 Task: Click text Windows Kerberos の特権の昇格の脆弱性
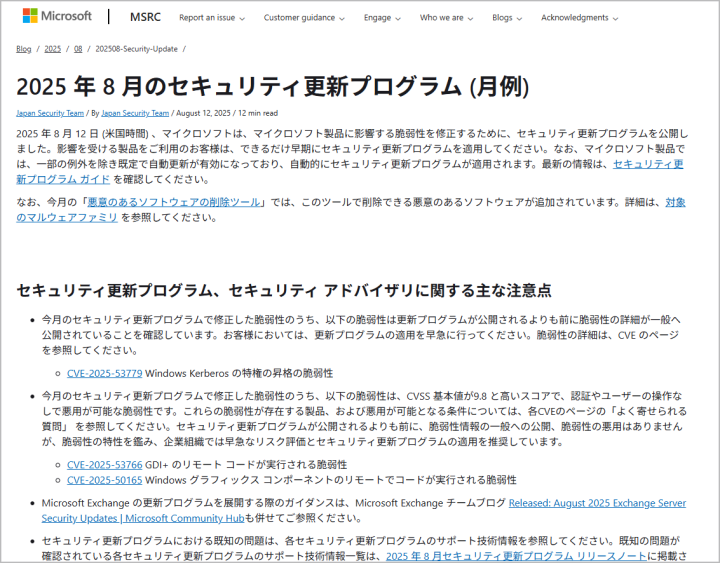pos(239,373)
